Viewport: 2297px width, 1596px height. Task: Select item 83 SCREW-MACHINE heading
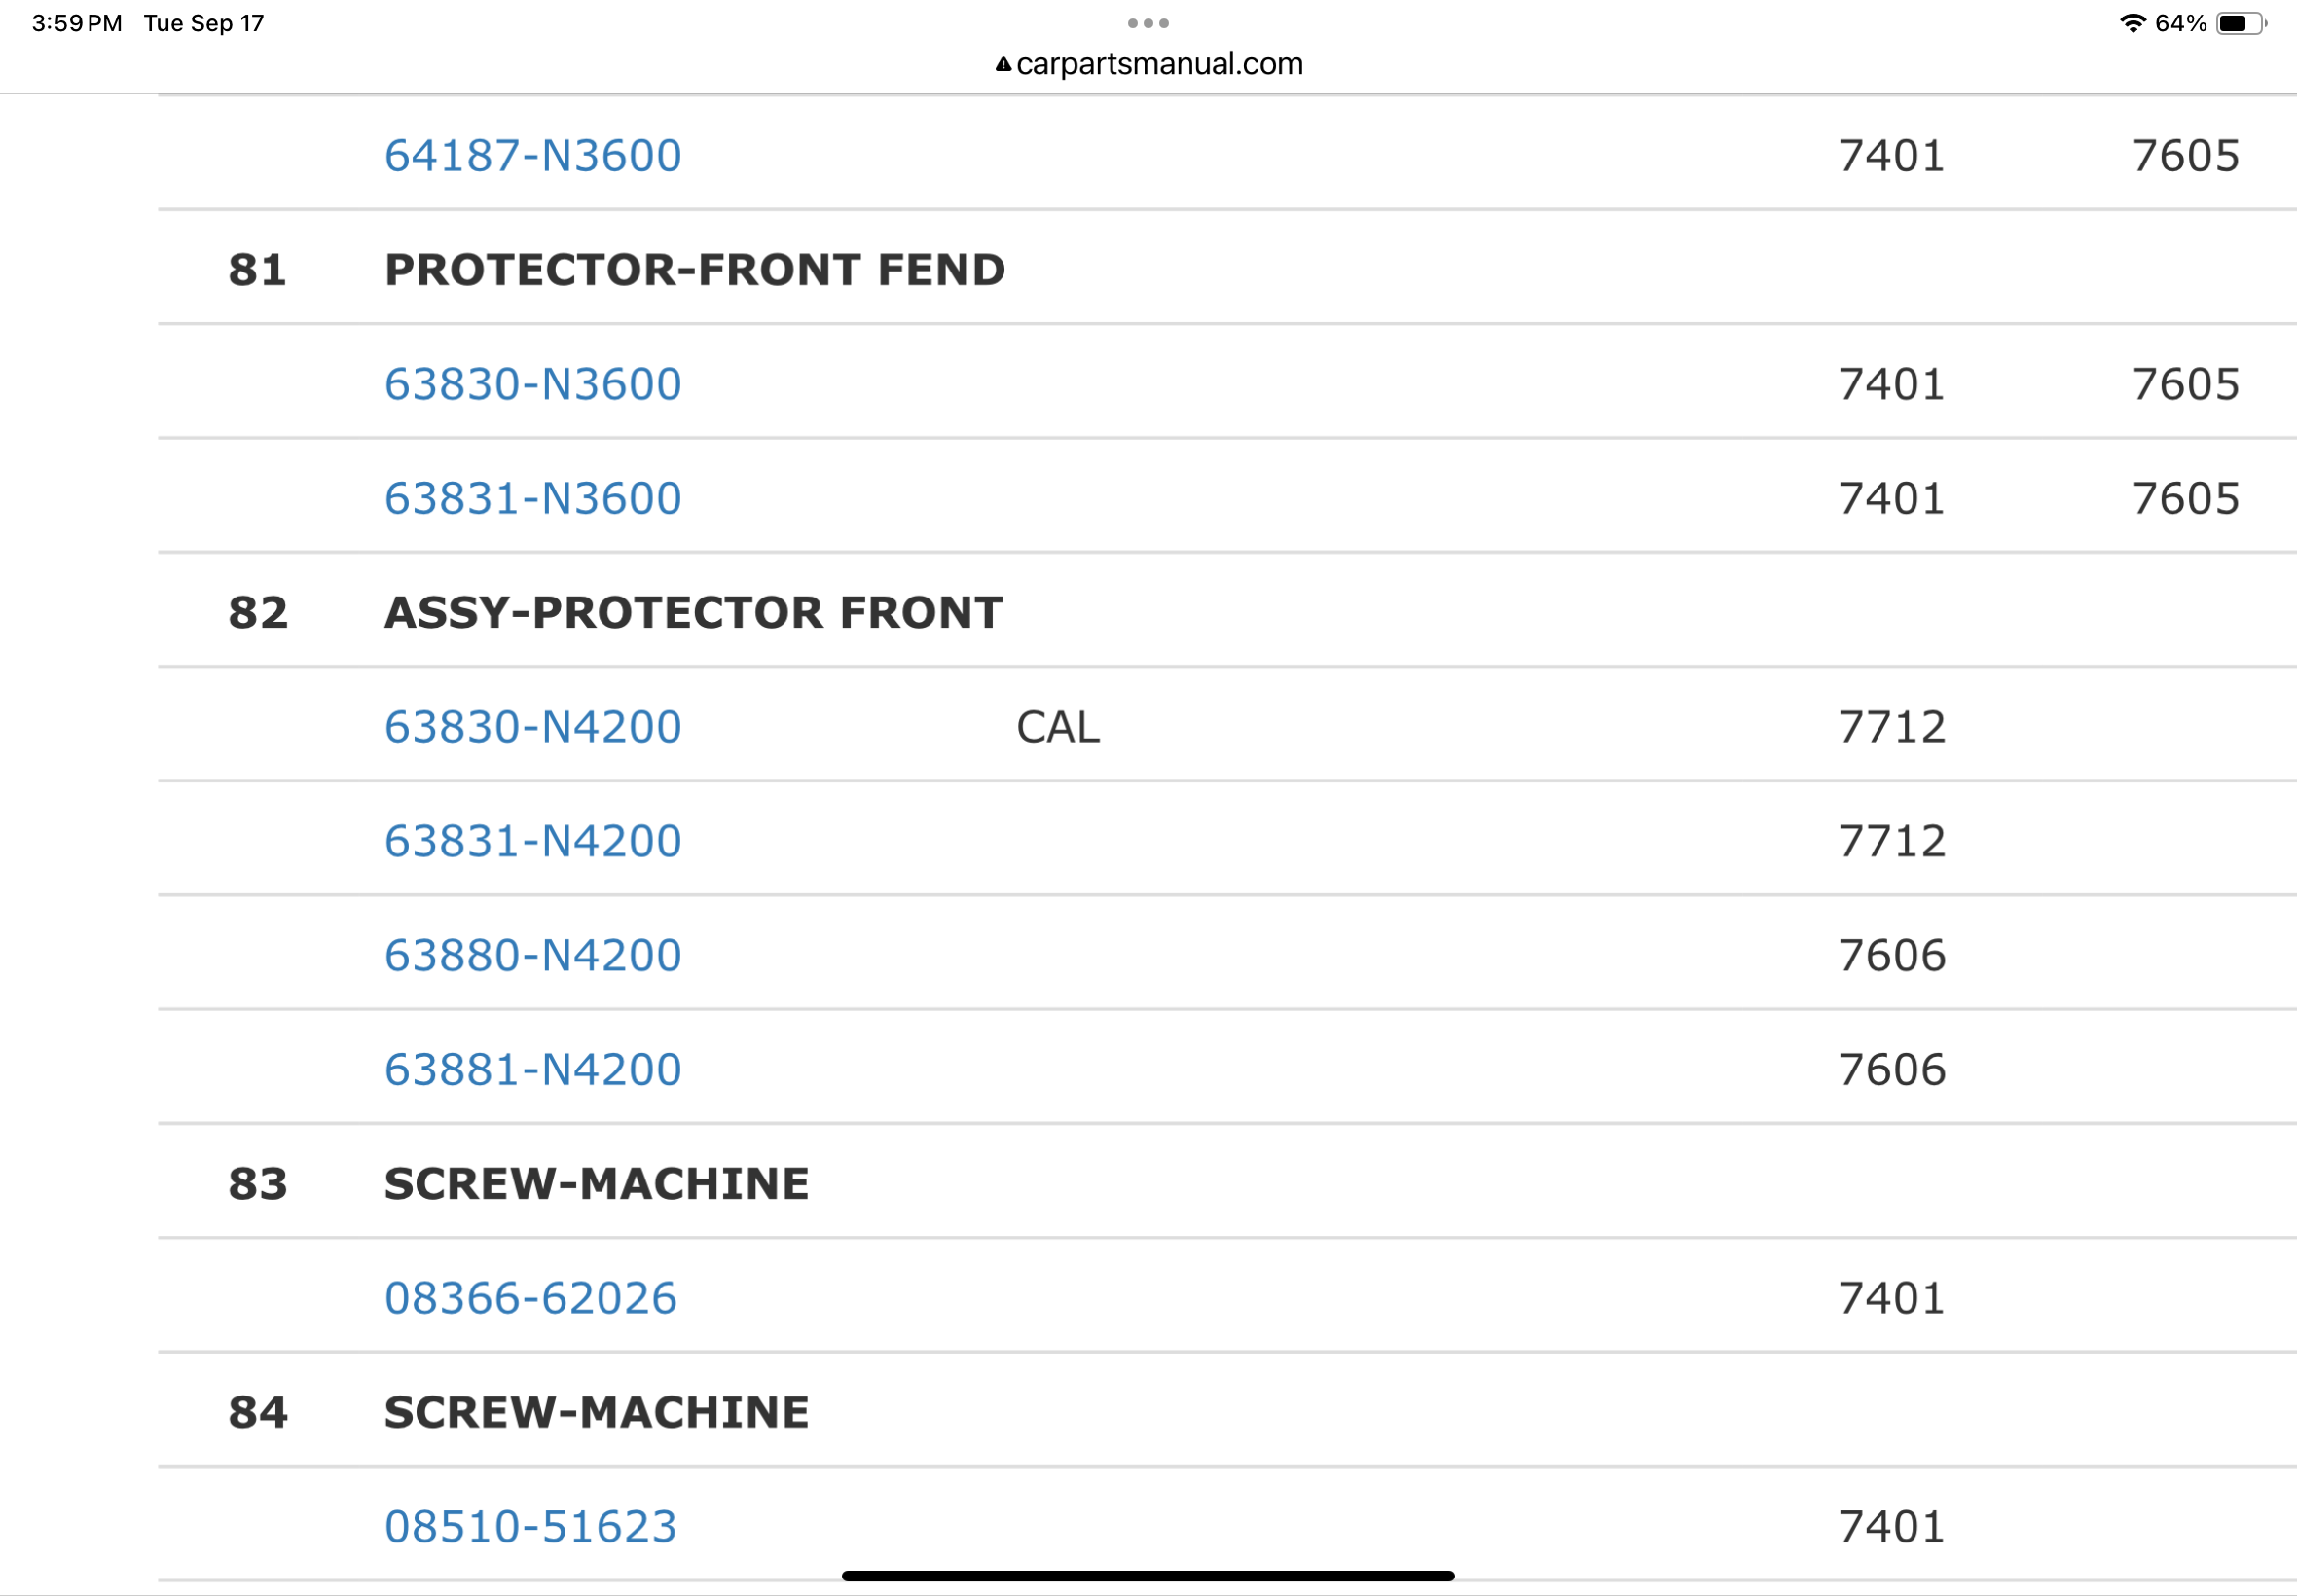(x=597, y=1184)
